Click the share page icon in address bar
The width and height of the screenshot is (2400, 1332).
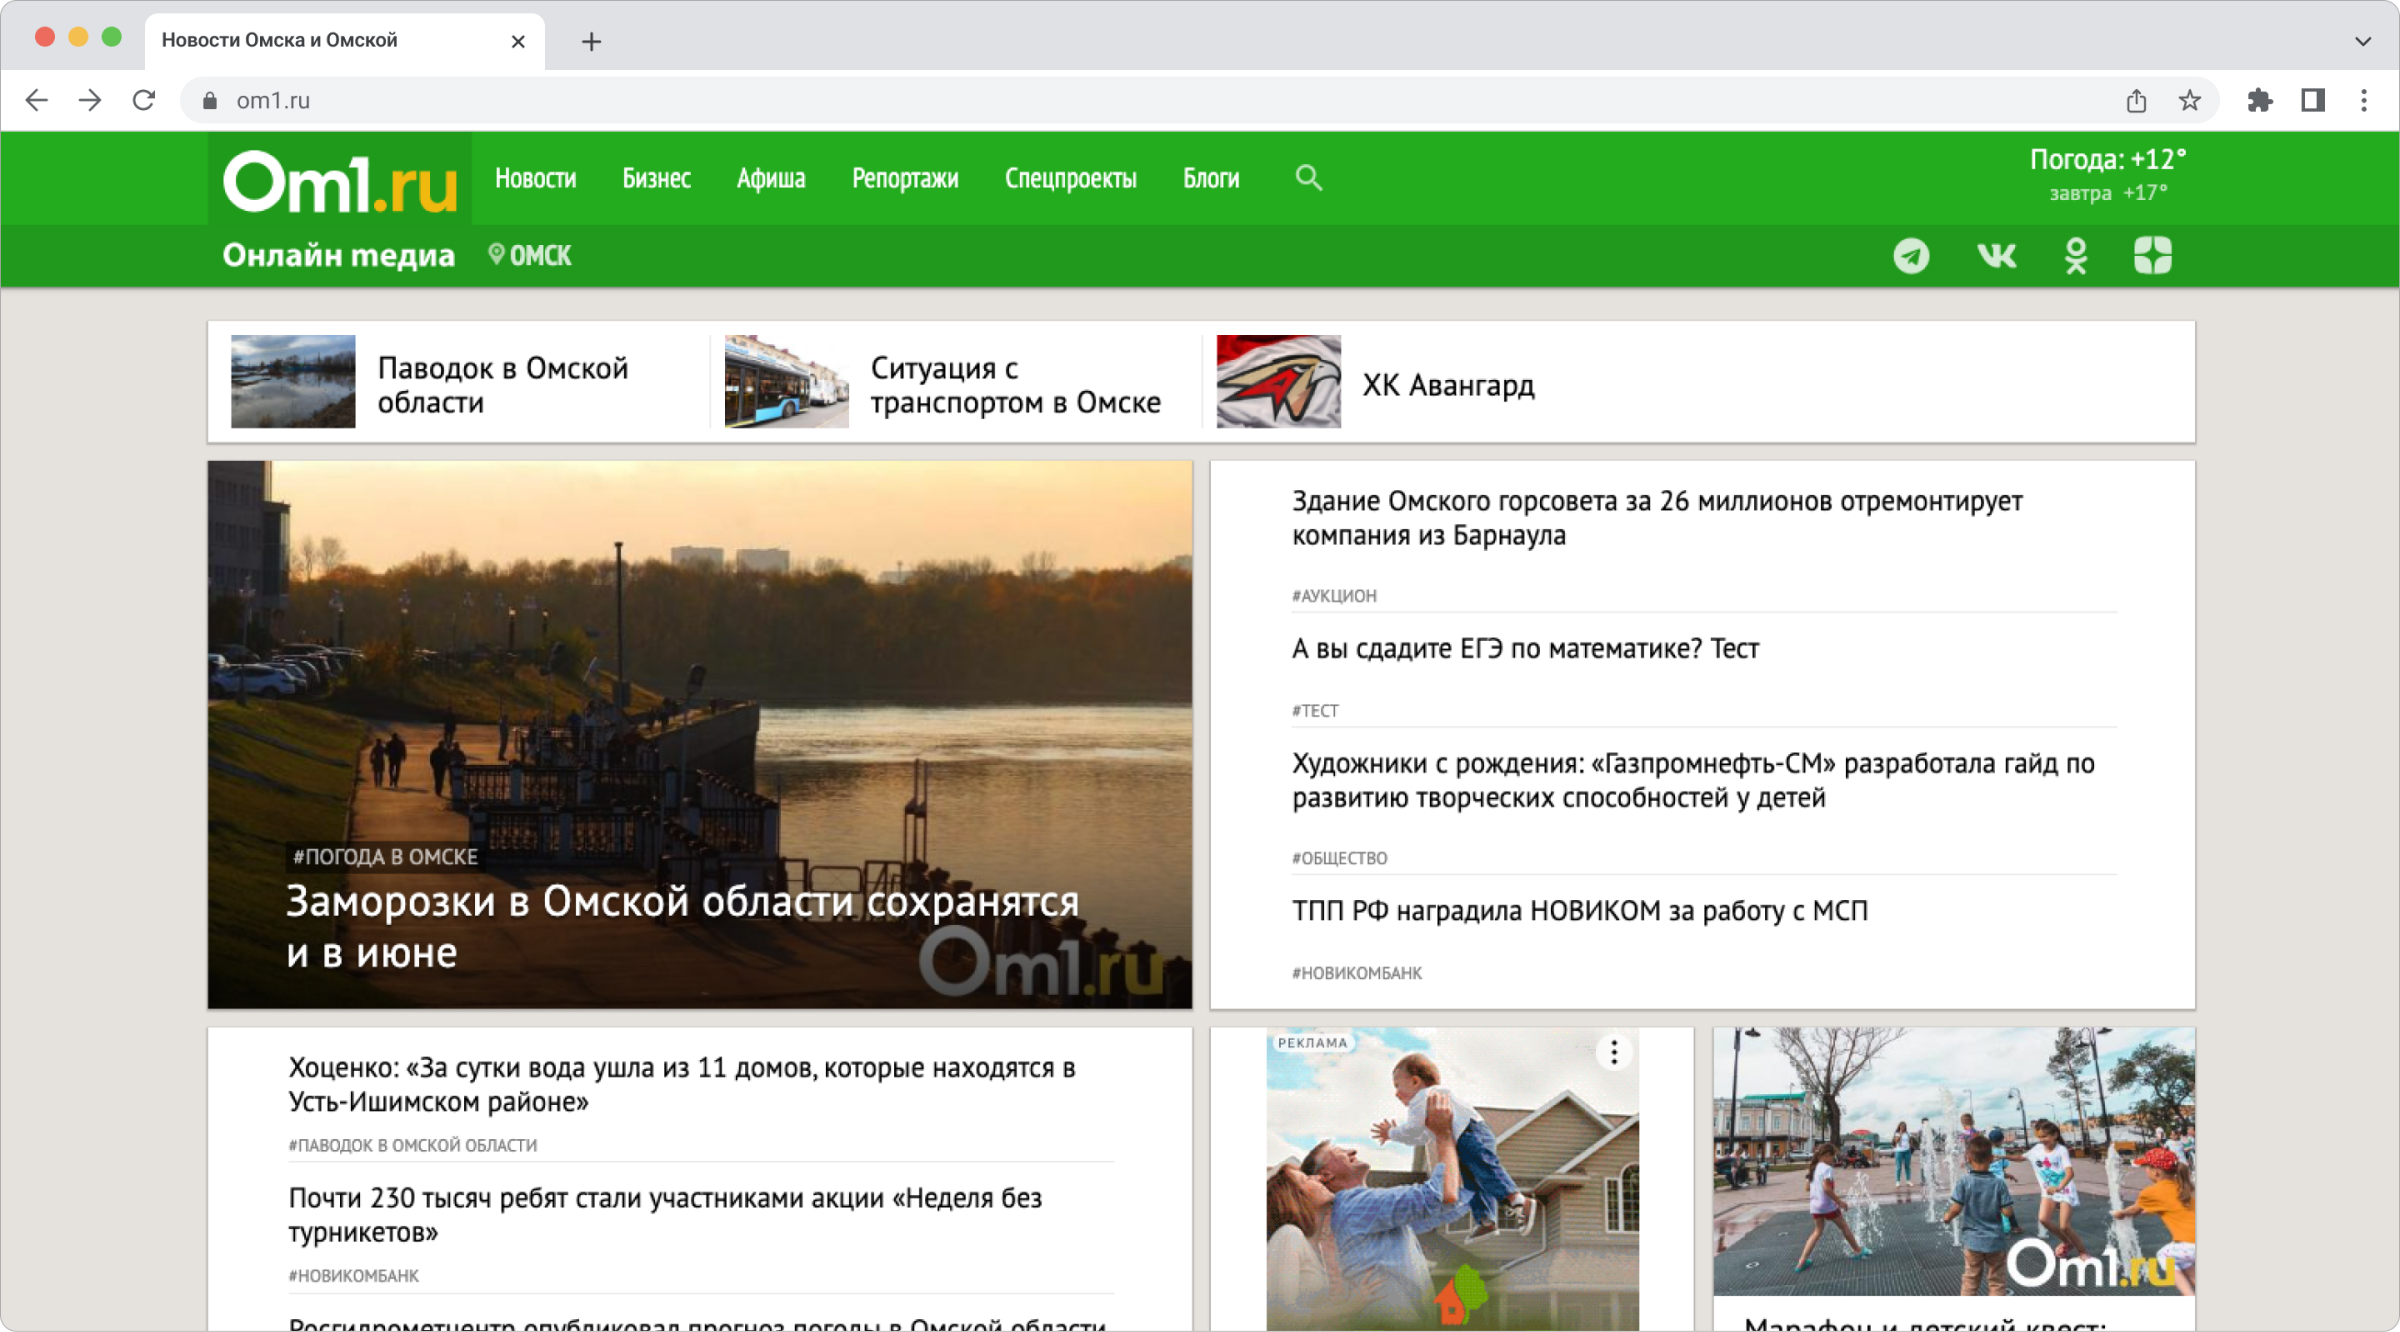(2136, 100)
